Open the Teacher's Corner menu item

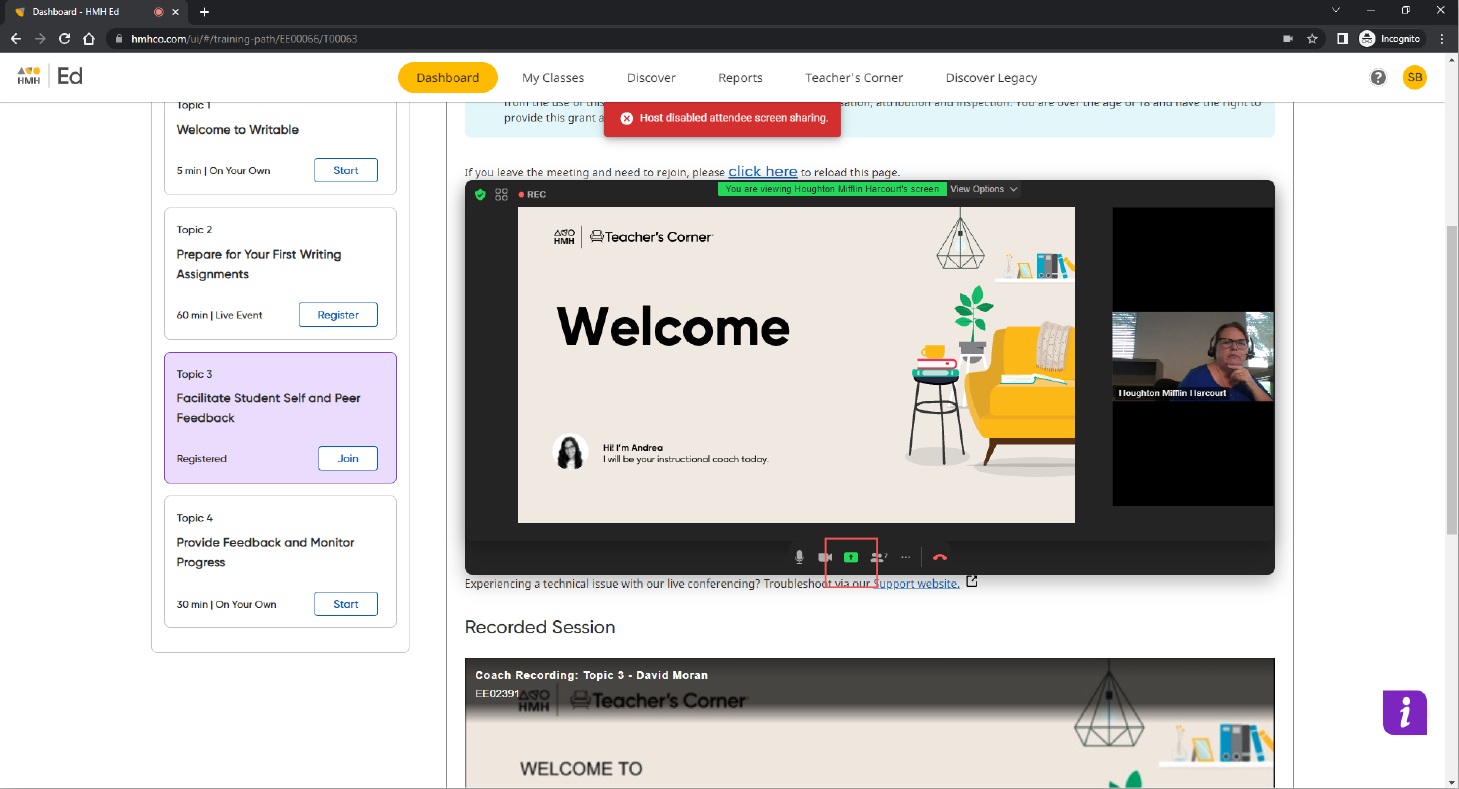pyautogui.click(x=853, y=77)
